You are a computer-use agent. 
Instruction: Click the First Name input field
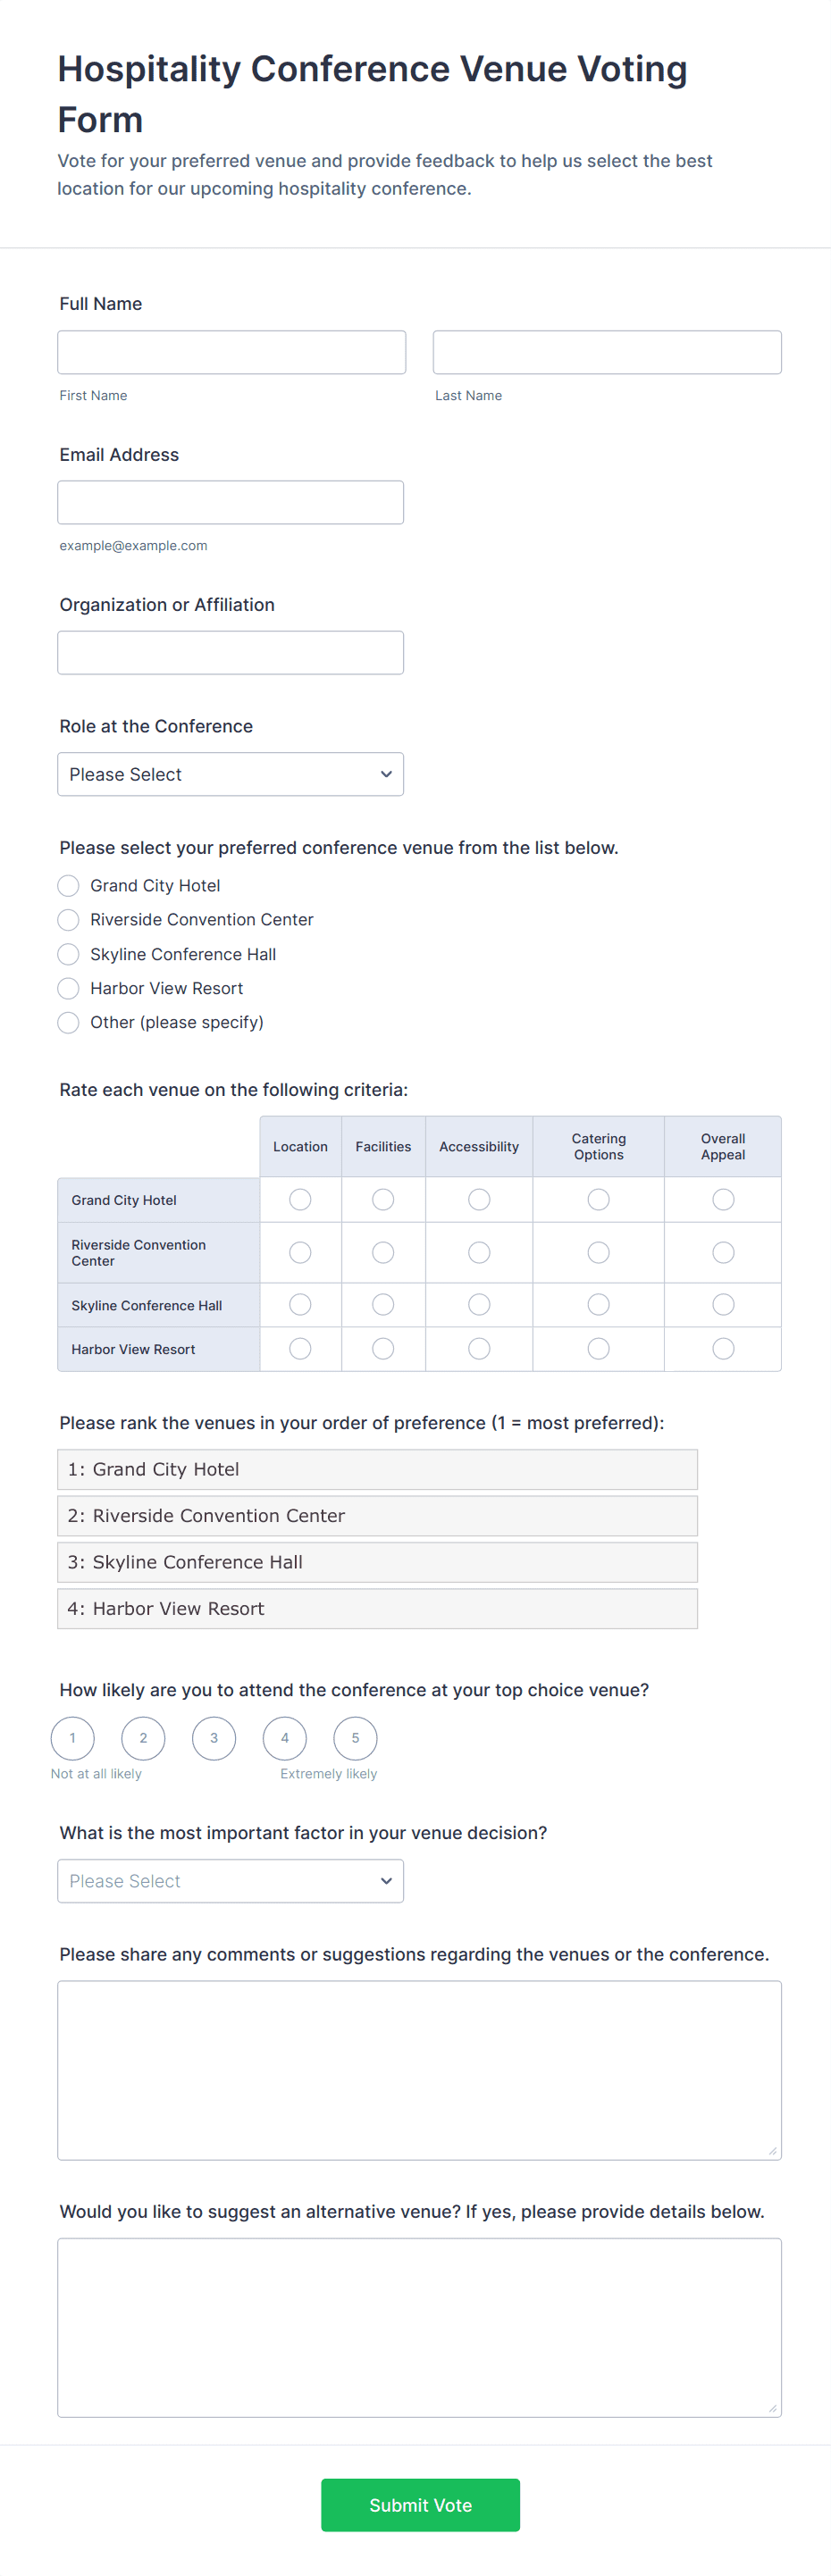231,352
